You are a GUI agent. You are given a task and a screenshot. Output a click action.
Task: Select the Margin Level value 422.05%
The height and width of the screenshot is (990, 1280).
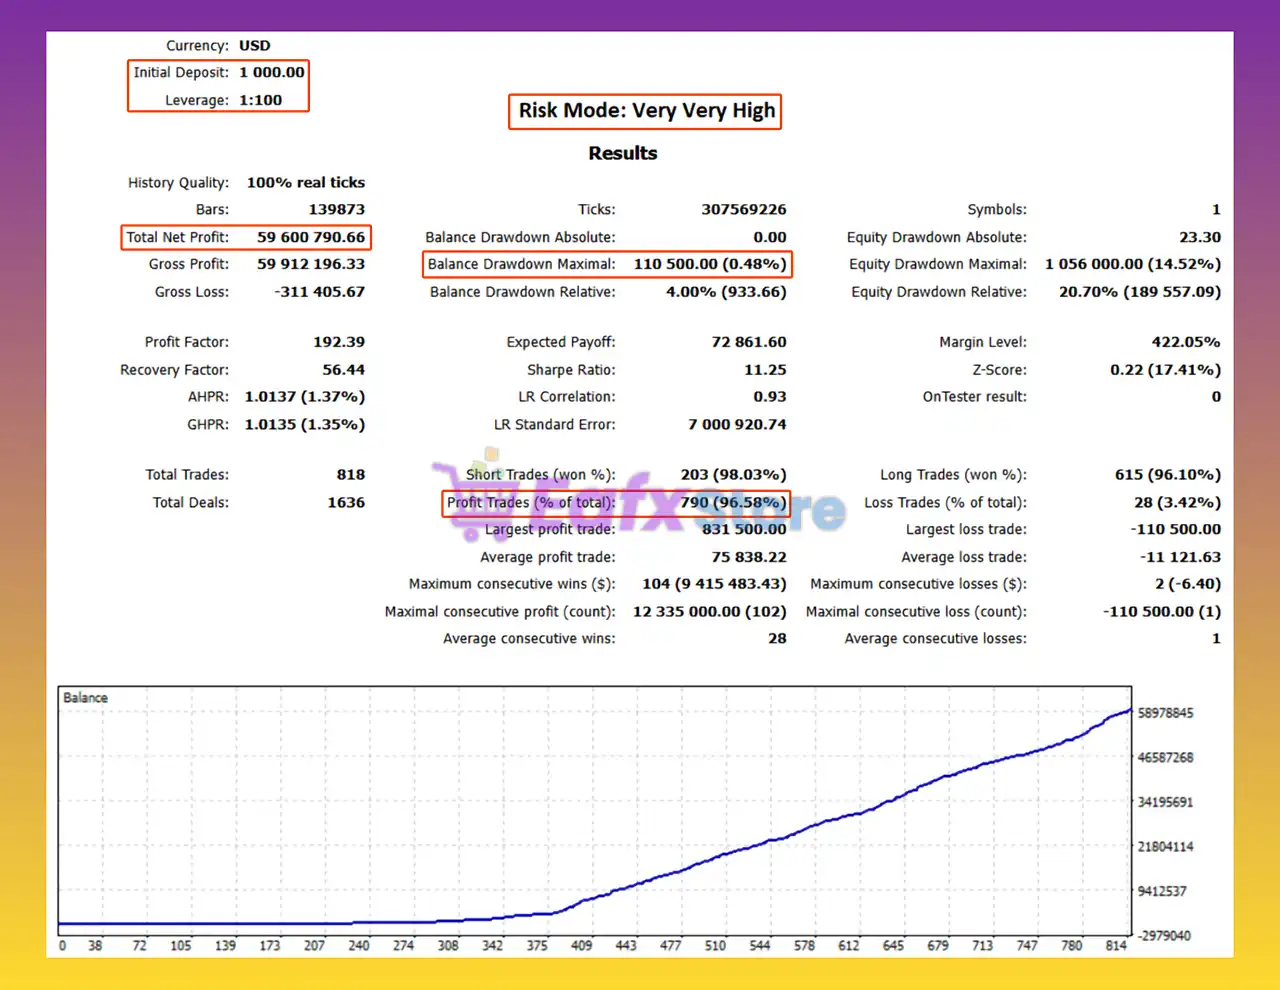click(x=1186, y=341)
